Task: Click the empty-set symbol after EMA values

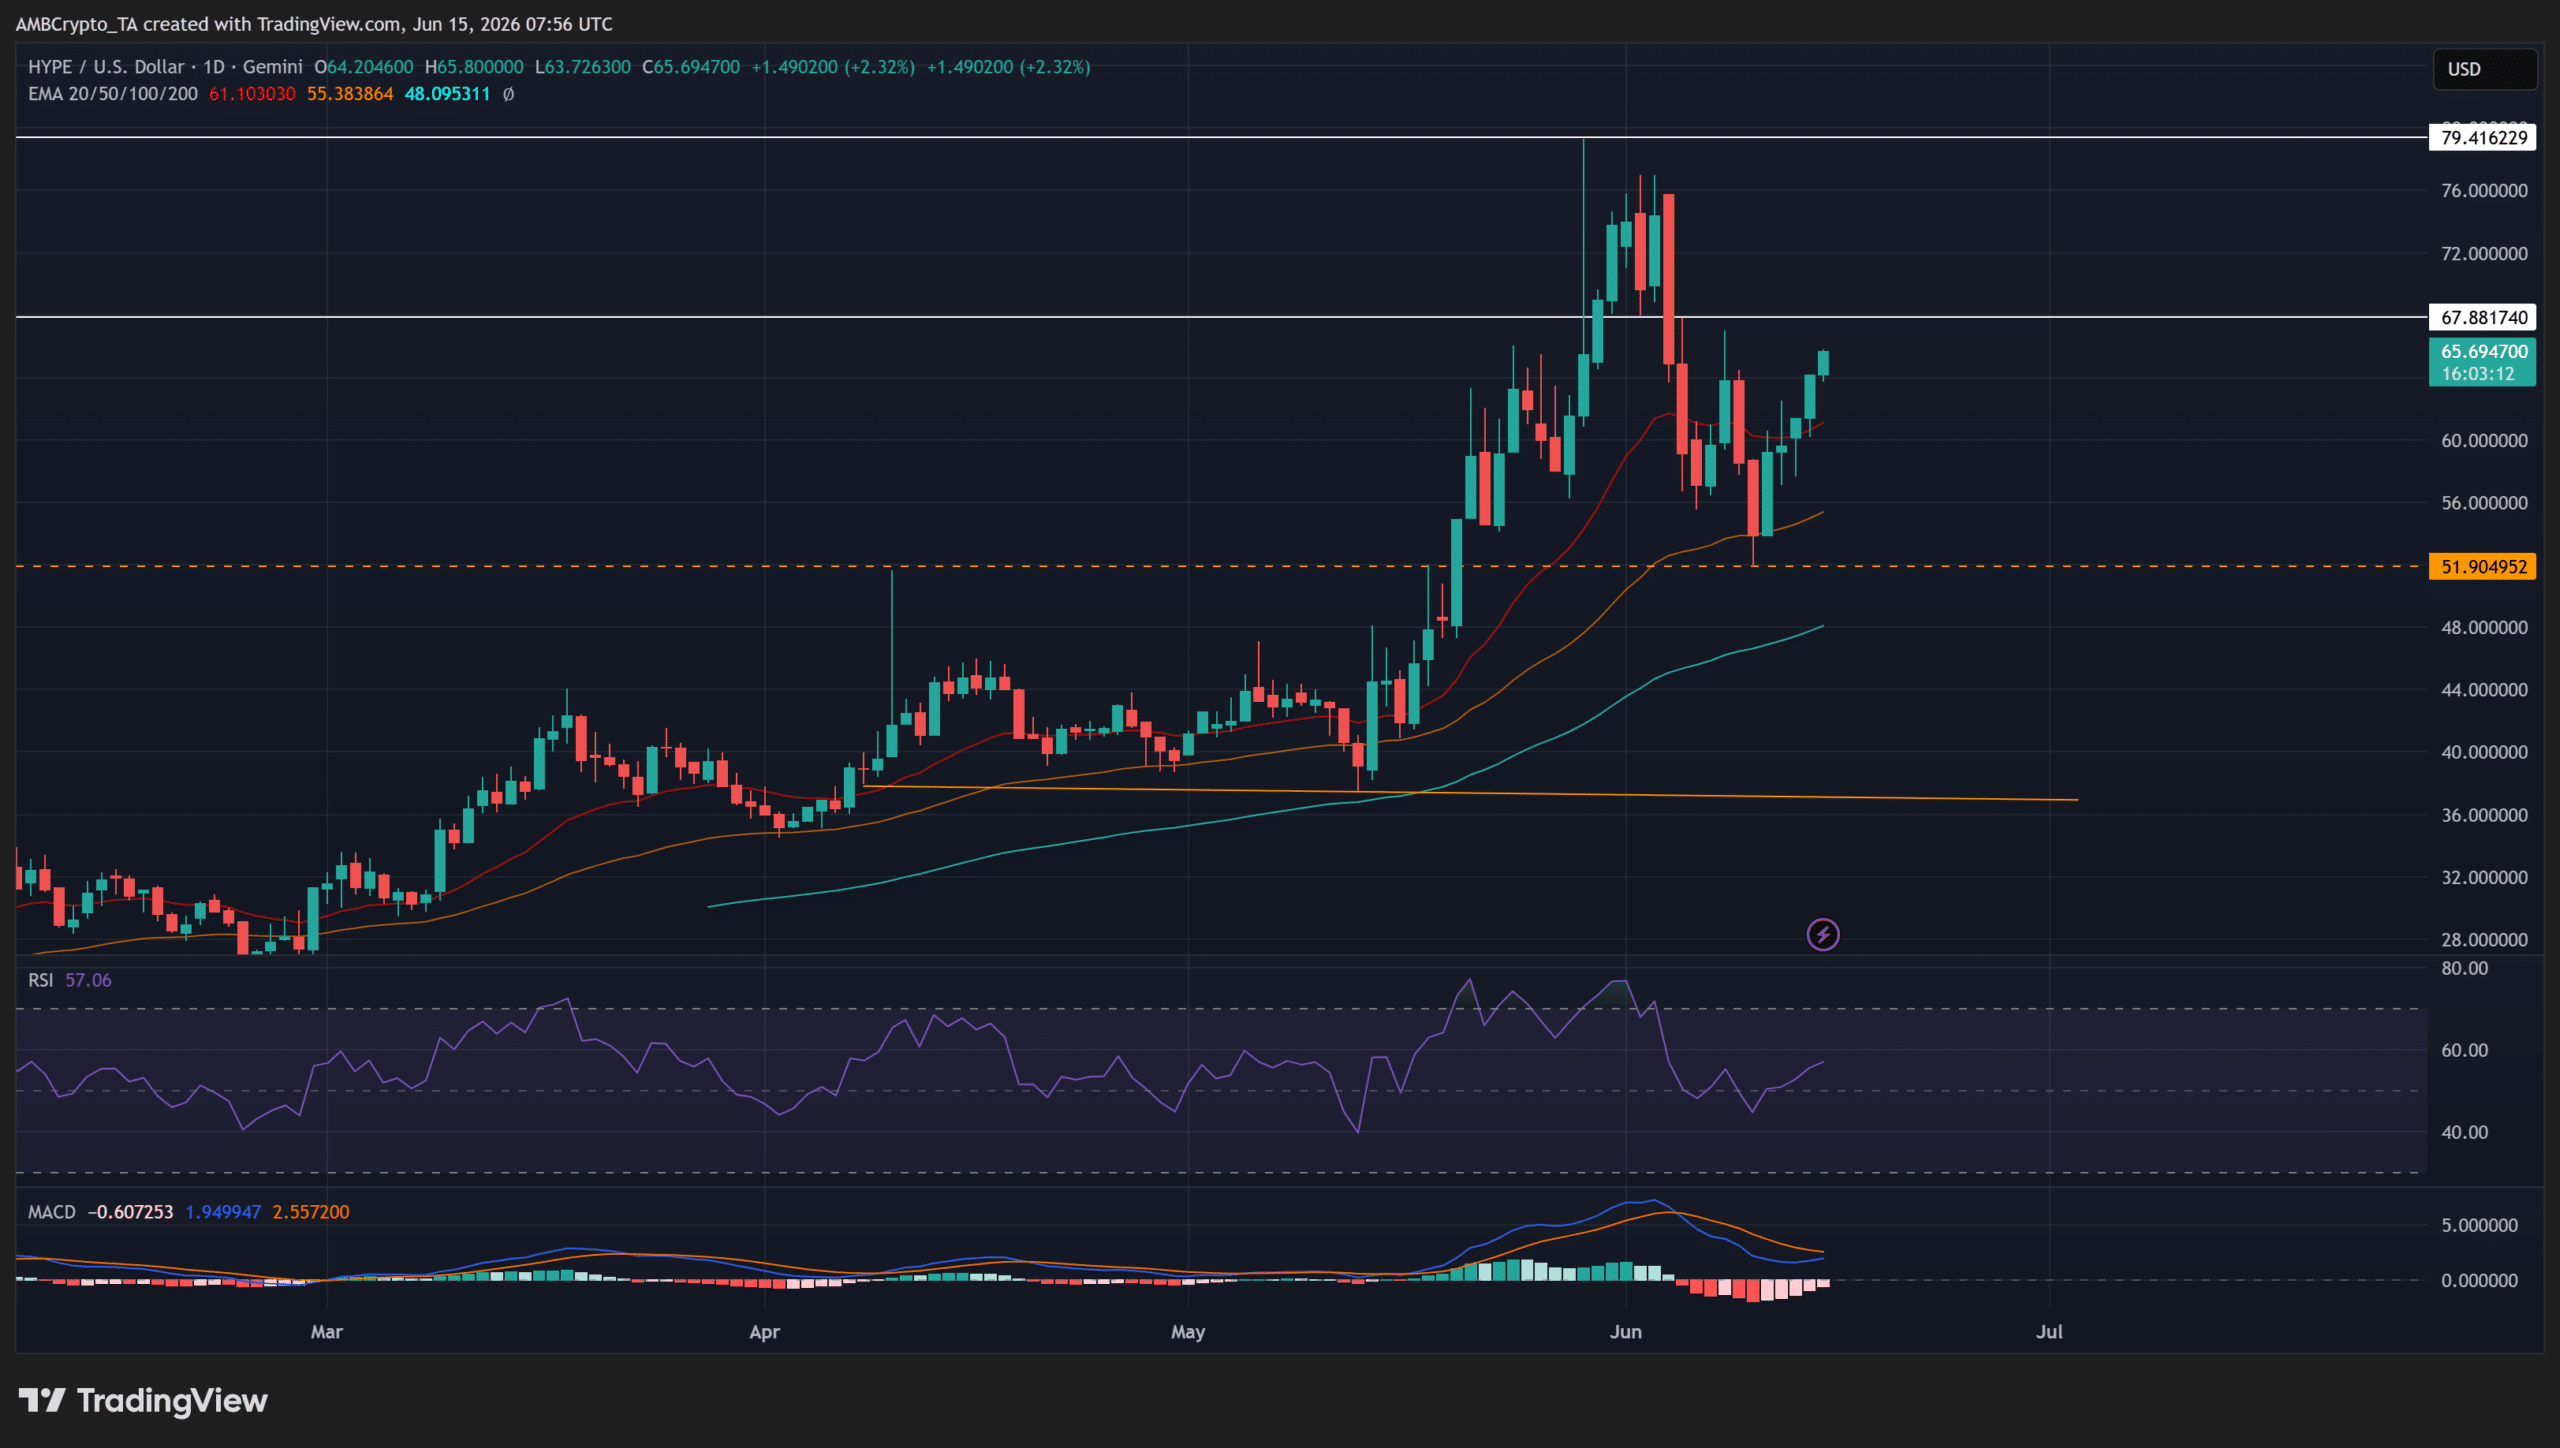Action: [x=508, y=94]
